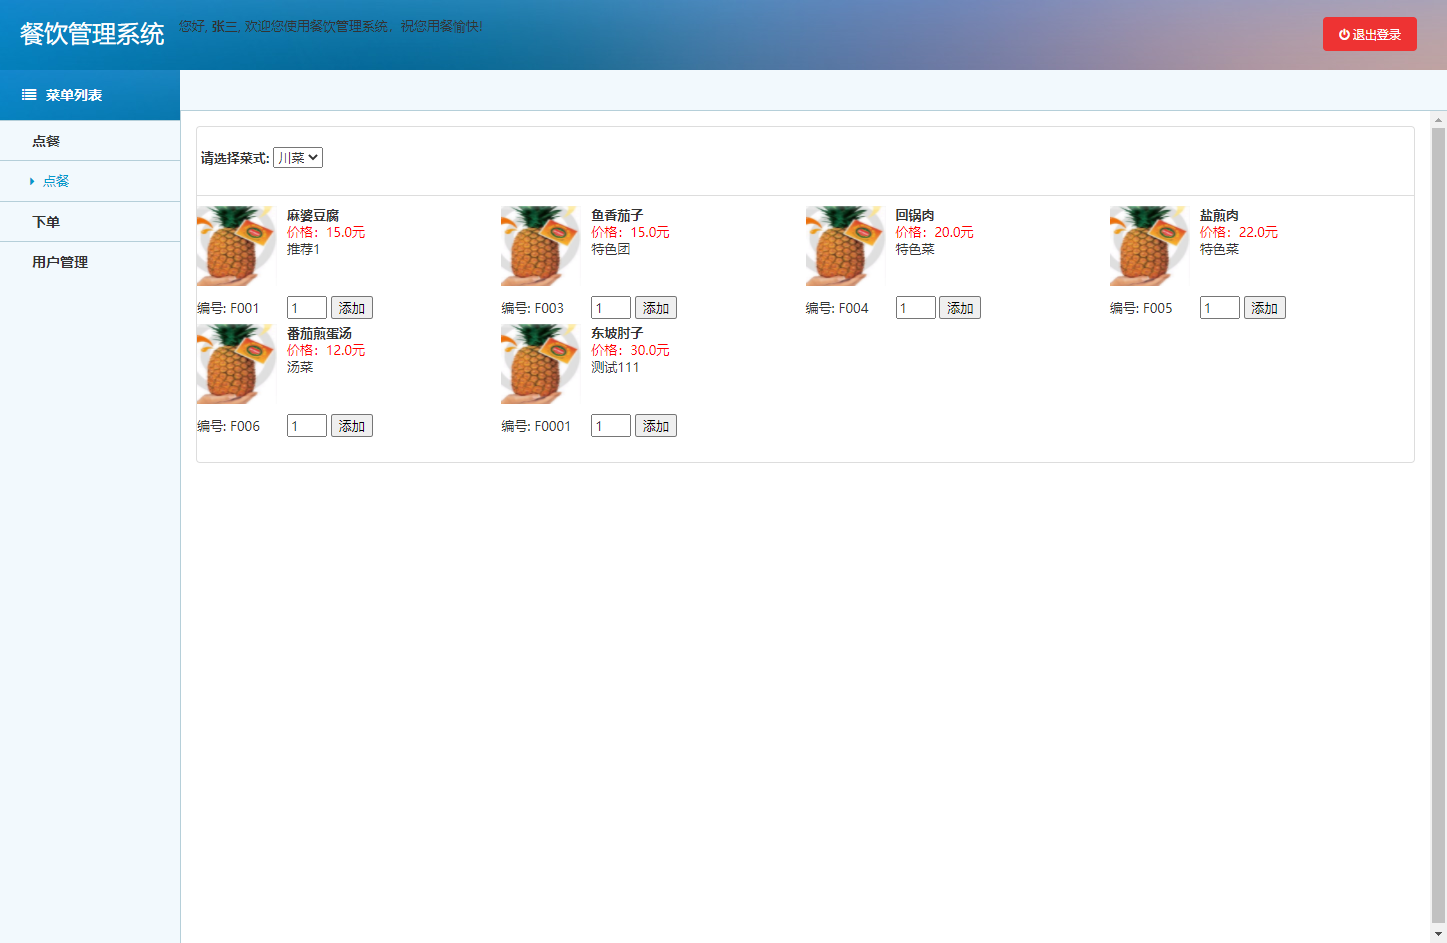This screenshot has width=1447, height=943.
Task: Click the 编号 F006 label
Action: tap(228, 426)
